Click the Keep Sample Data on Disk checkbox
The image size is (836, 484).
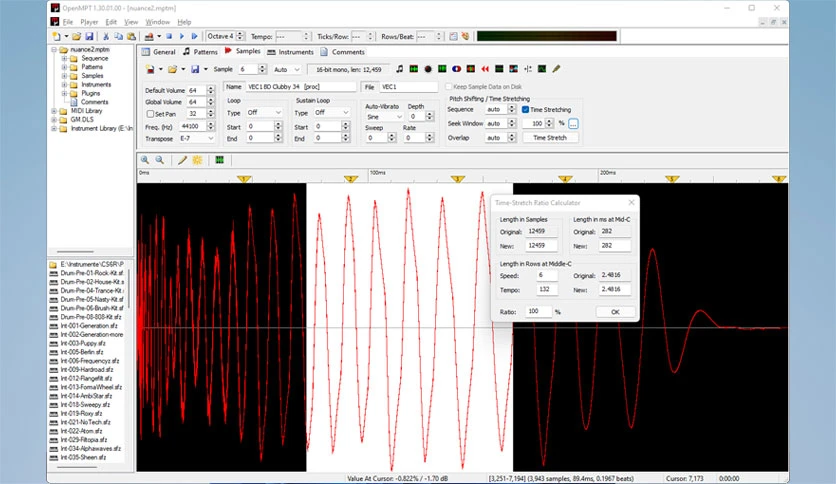click(449, 86)
